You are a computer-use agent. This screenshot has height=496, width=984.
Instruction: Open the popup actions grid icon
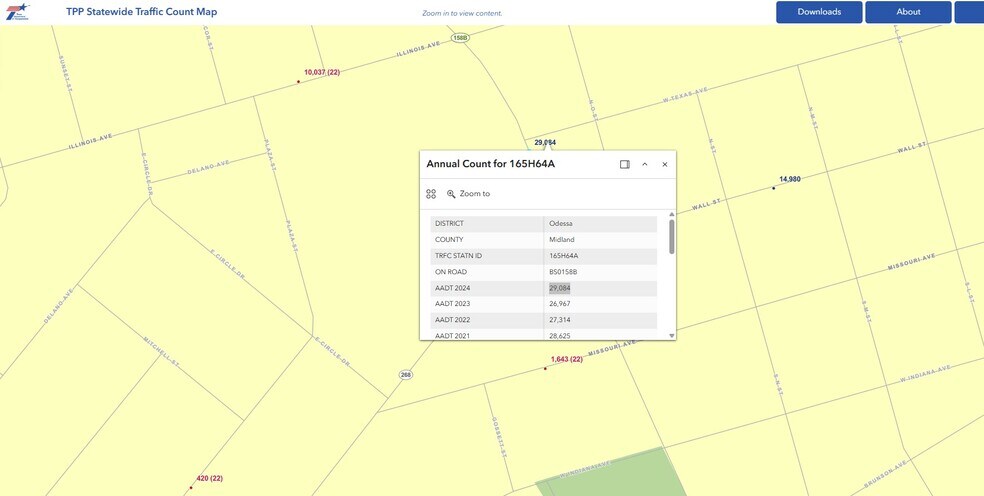(430, 194)
